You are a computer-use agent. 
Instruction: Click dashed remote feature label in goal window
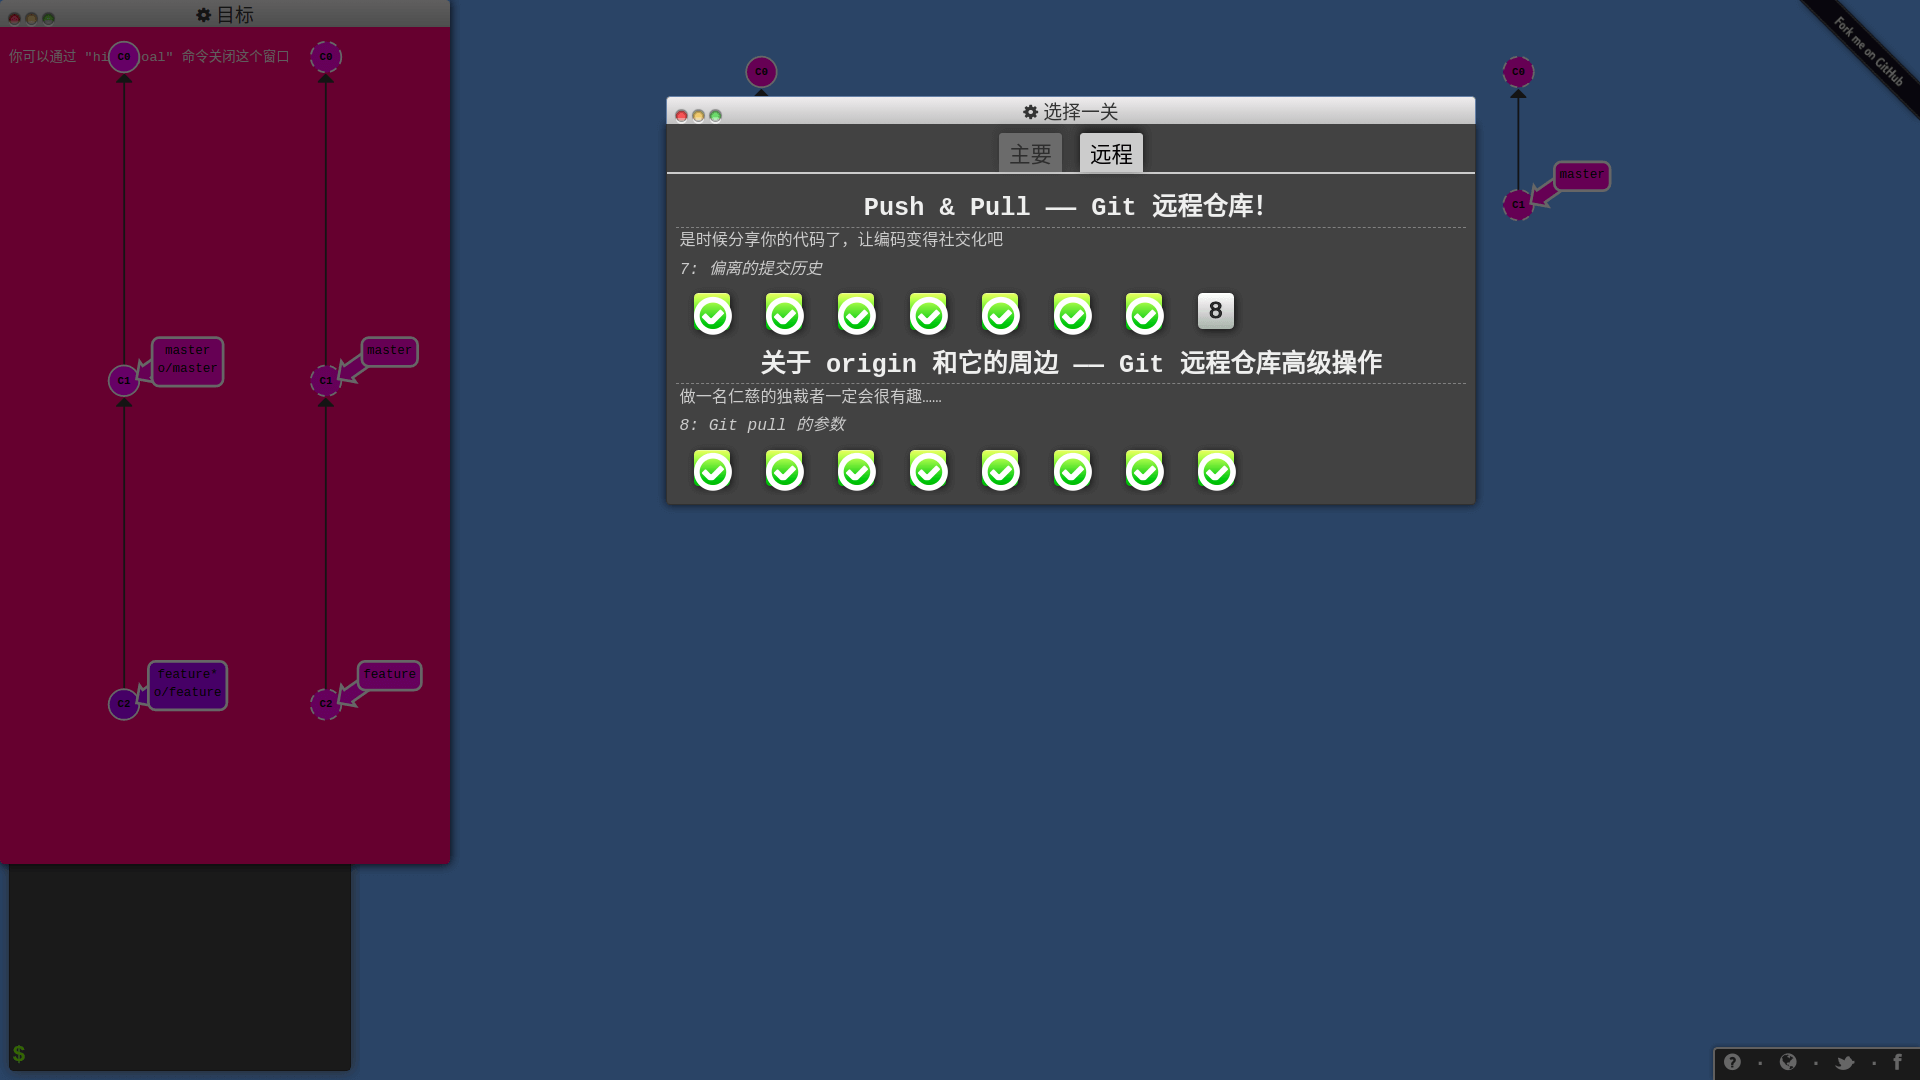tap(389, 675)
